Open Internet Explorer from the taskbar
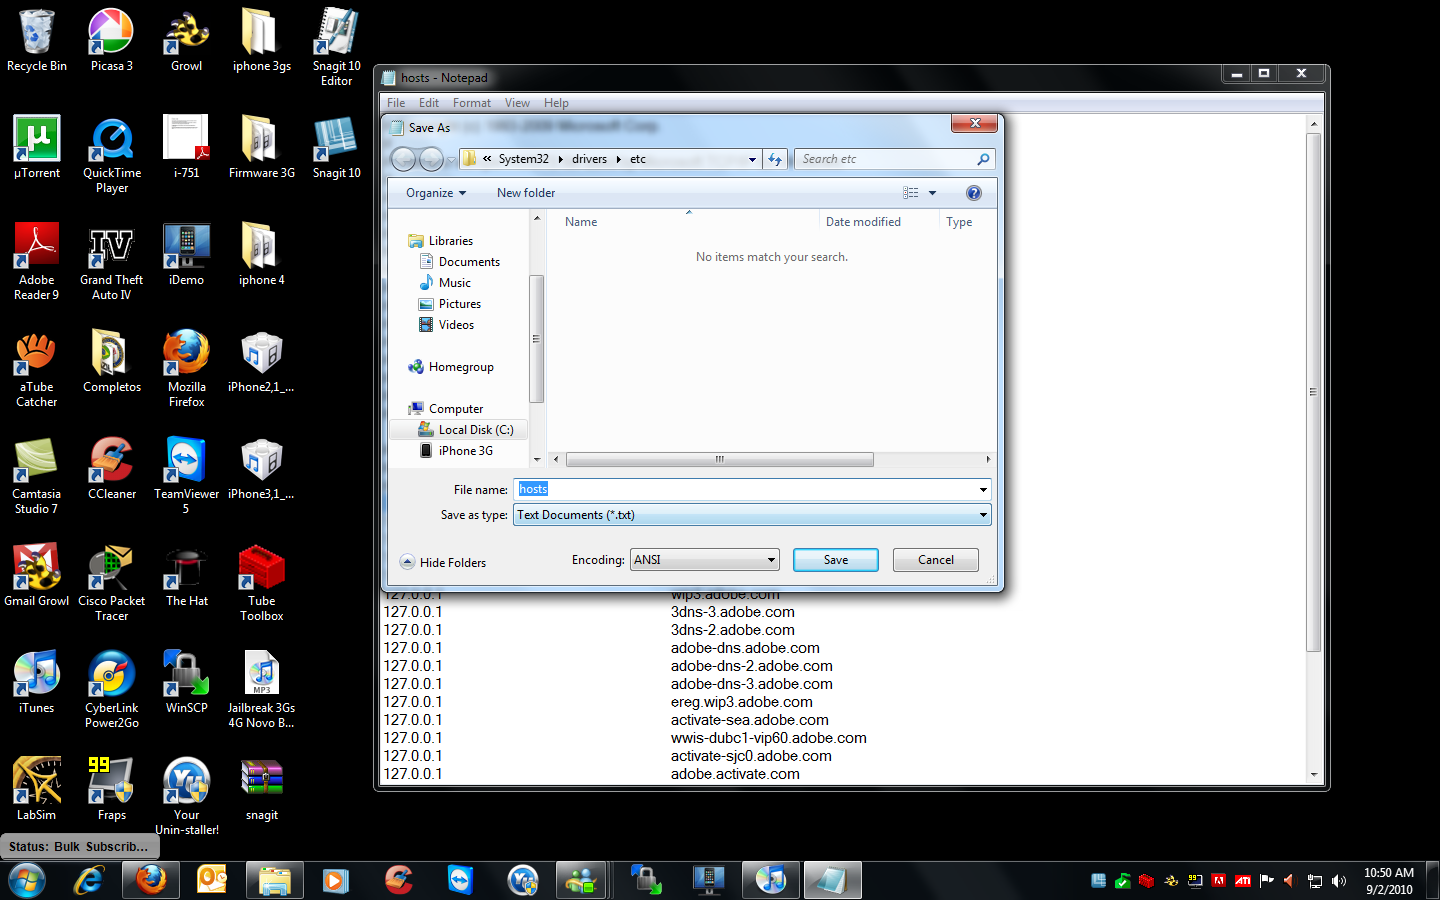Screen dimensions: 1440x900 coord(89,880)
